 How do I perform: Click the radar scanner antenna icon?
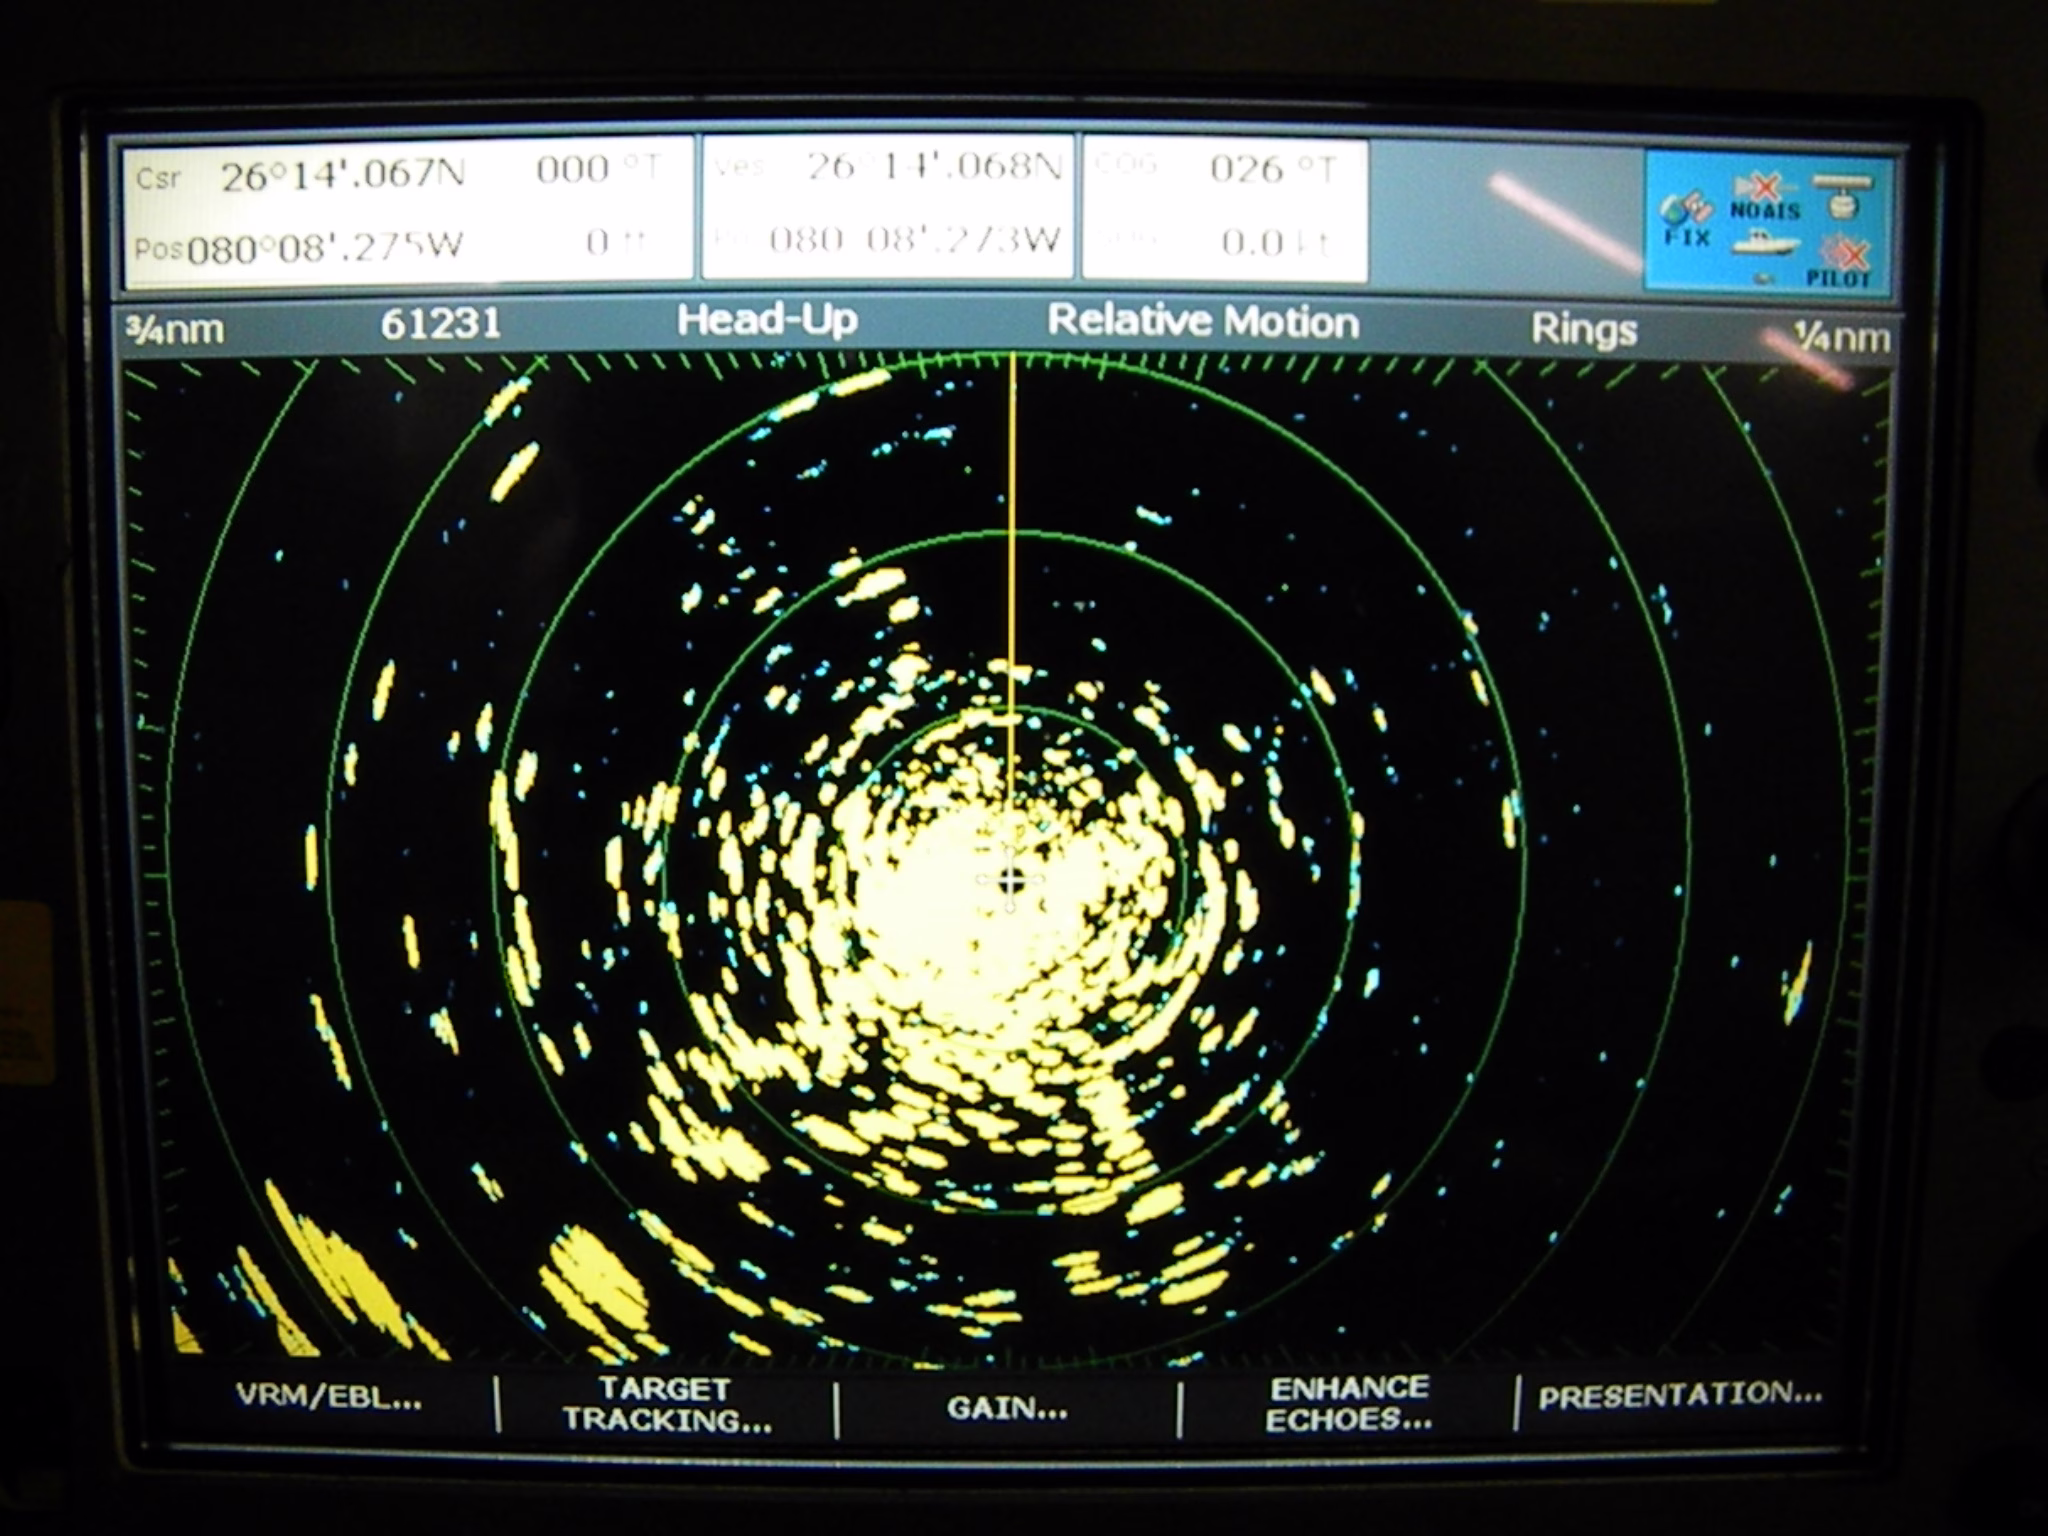tap(1842, 195)
